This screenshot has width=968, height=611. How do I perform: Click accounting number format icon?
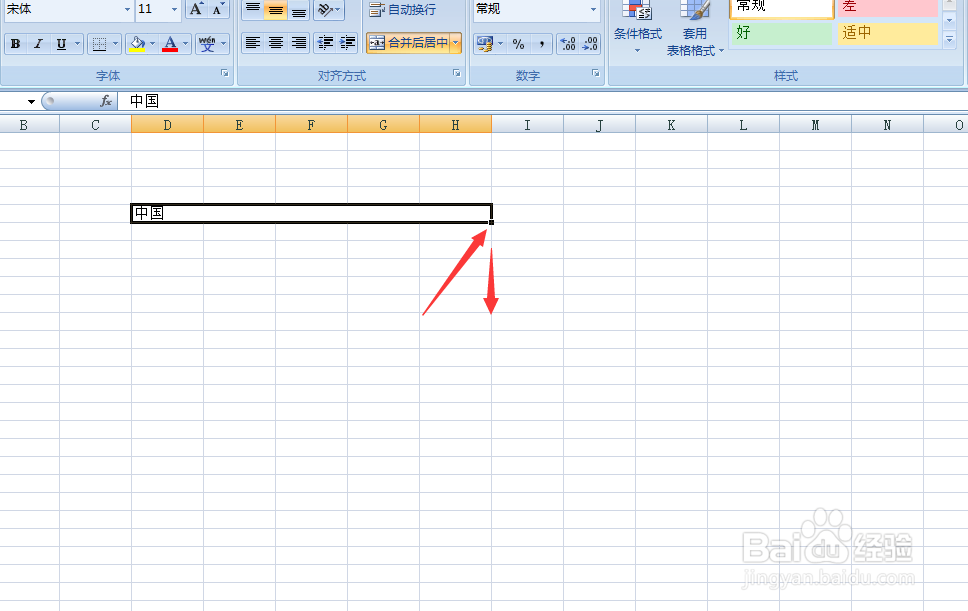[x=485, y=44]
